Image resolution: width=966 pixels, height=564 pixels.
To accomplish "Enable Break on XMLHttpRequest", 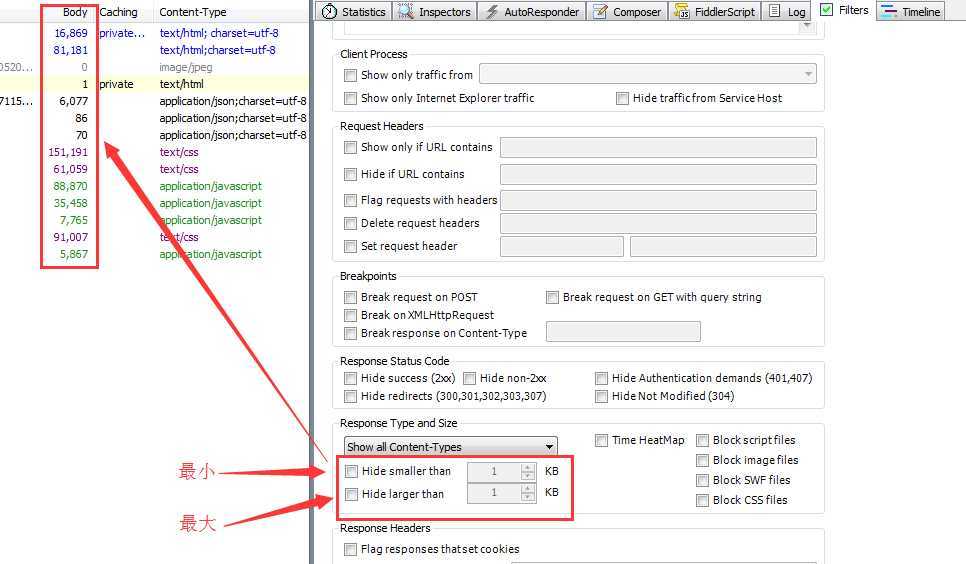I will click(x=351, y=316).
